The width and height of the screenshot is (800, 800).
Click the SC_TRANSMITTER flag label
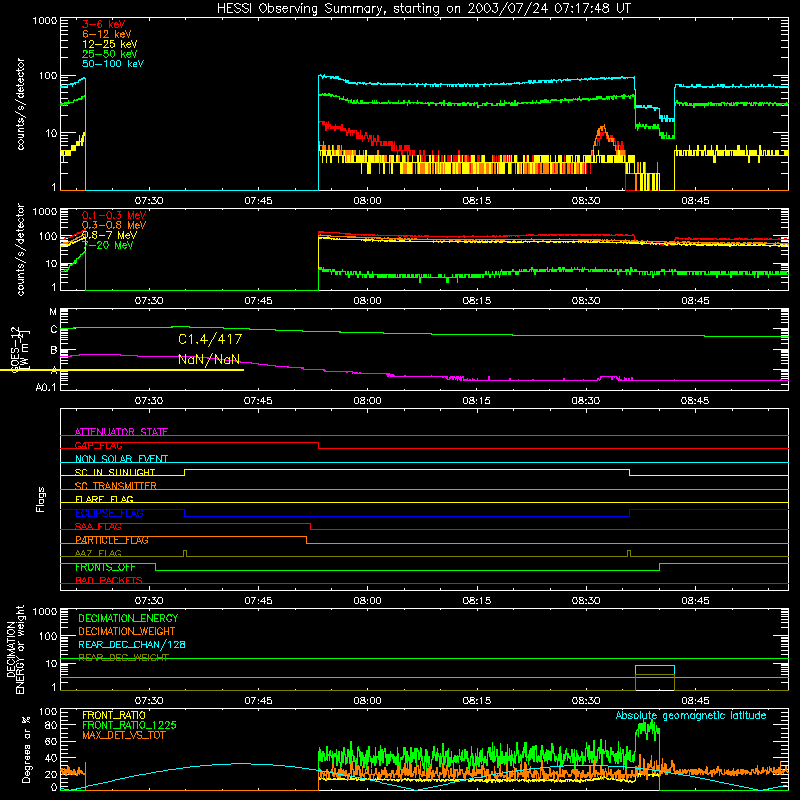pos(116,486)
